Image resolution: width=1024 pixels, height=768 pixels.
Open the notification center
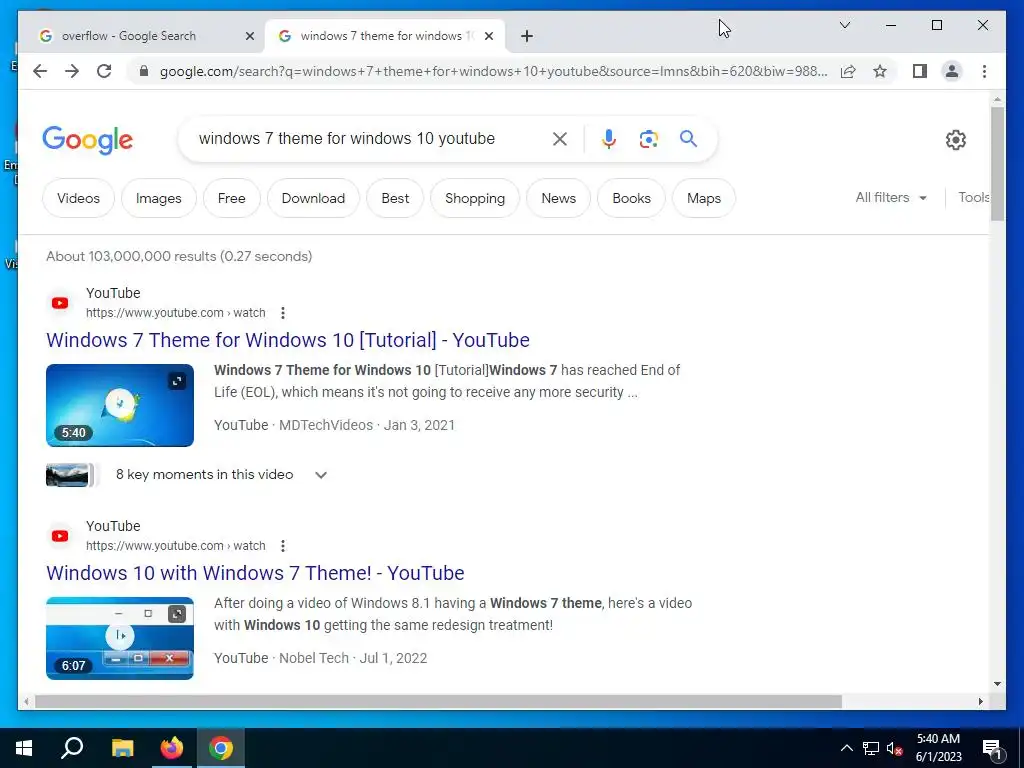(x=992, y=749)
